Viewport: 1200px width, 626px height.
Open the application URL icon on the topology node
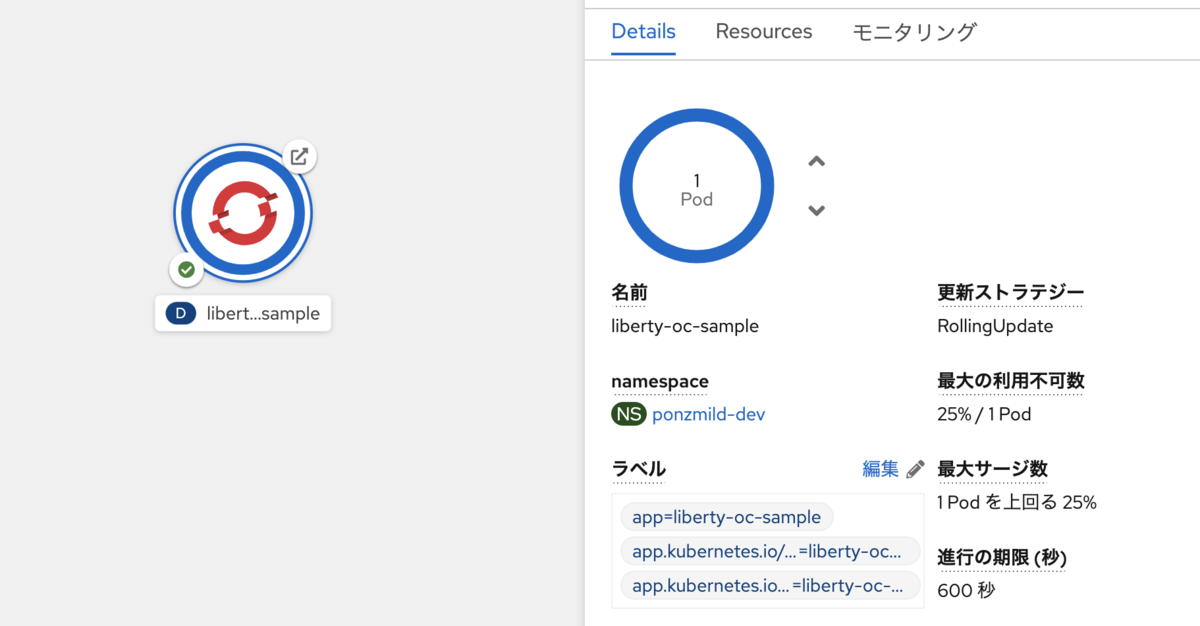pos(299,156)
